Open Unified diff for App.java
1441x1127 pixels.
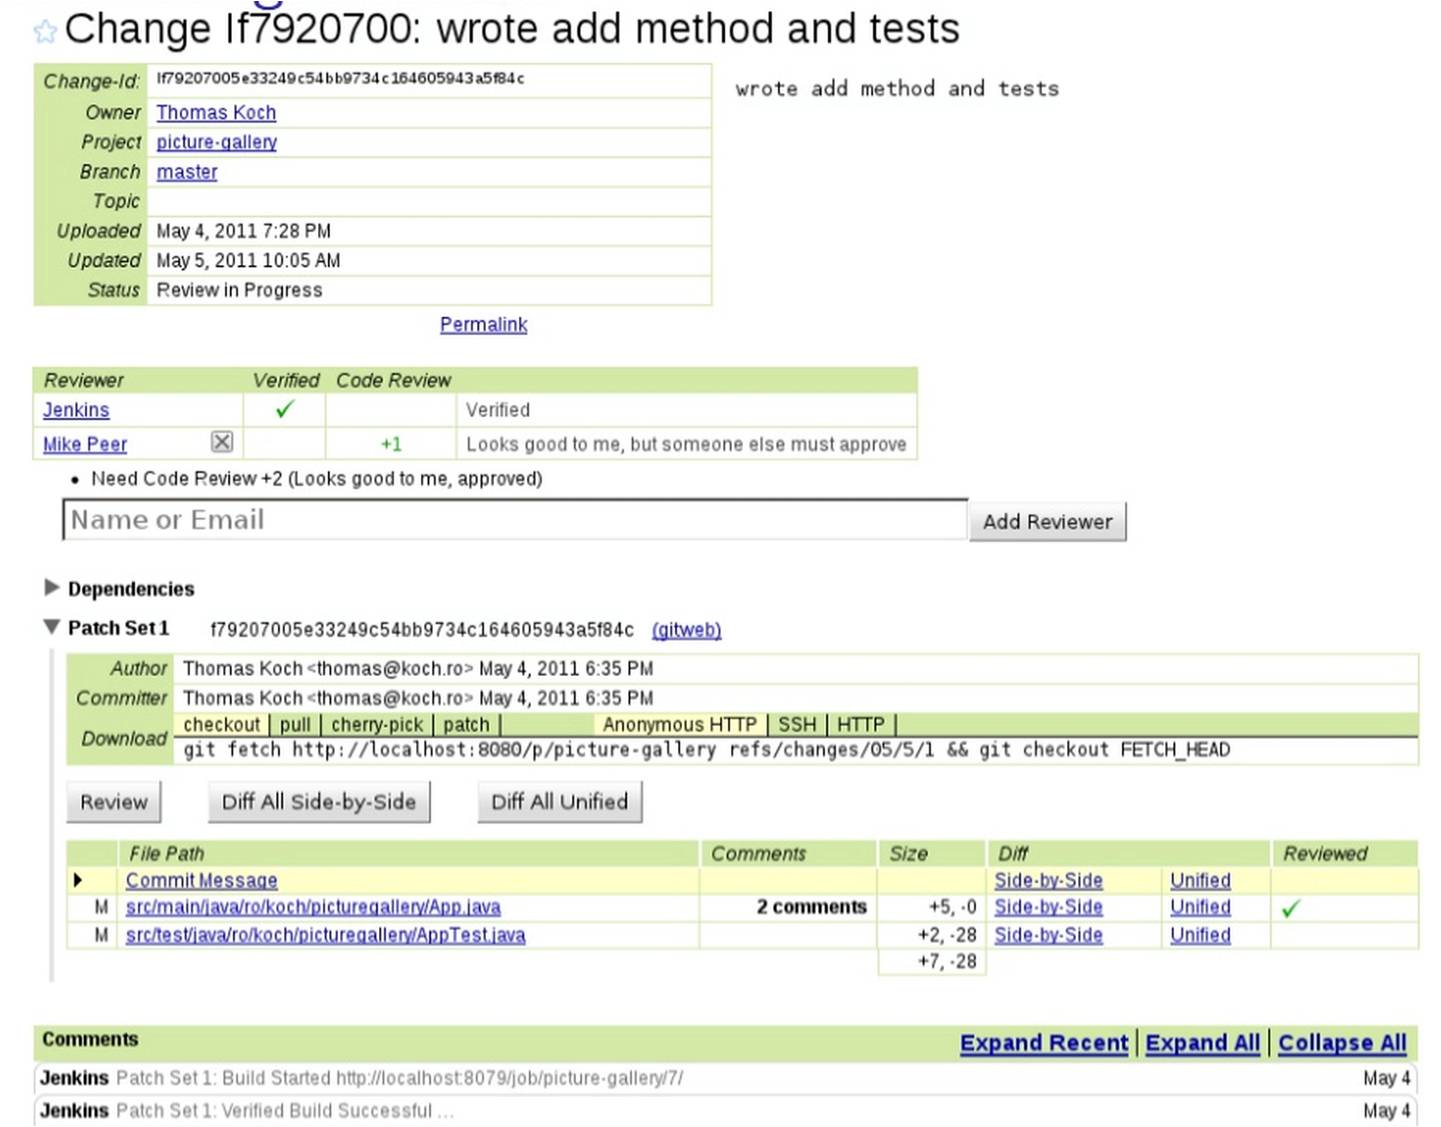click(x=1200, y=907)
